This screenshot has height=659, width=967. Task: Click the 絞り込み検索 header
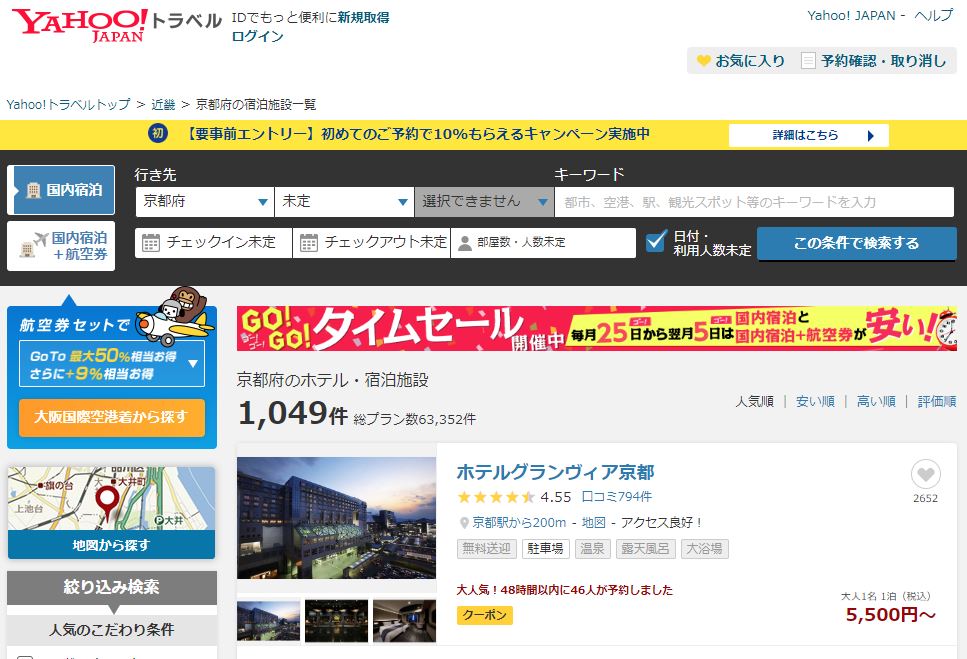pyautogui.click(x=112, y=587)
